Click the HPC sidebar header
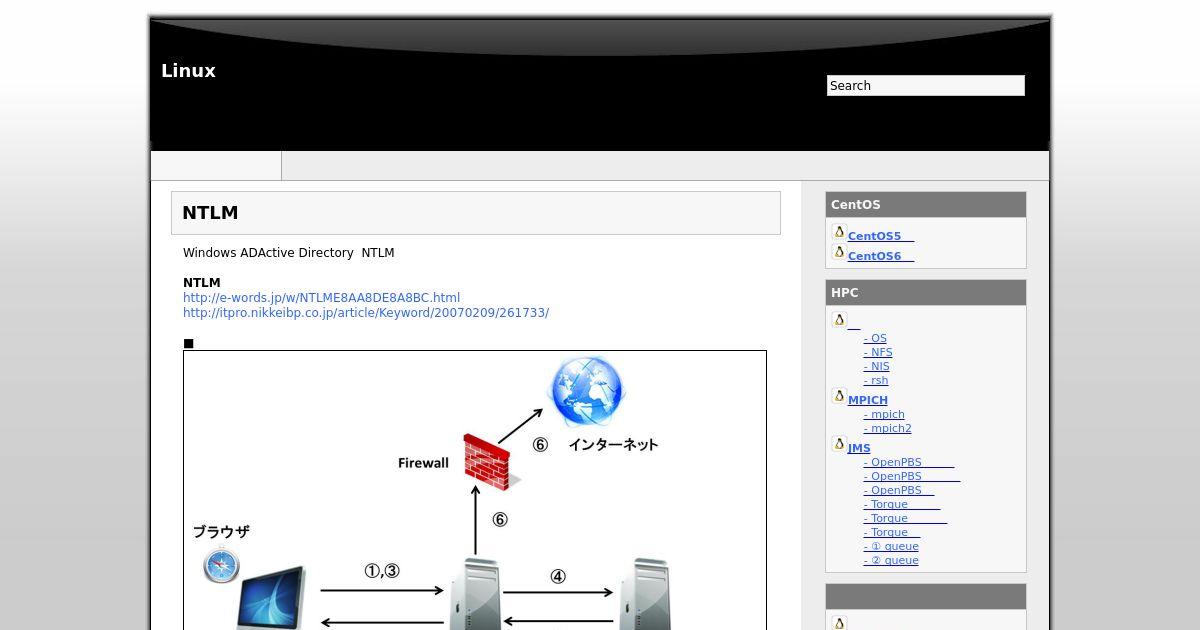The height and width of the screenshot is (630, 1200). click(x=926, y=293)
